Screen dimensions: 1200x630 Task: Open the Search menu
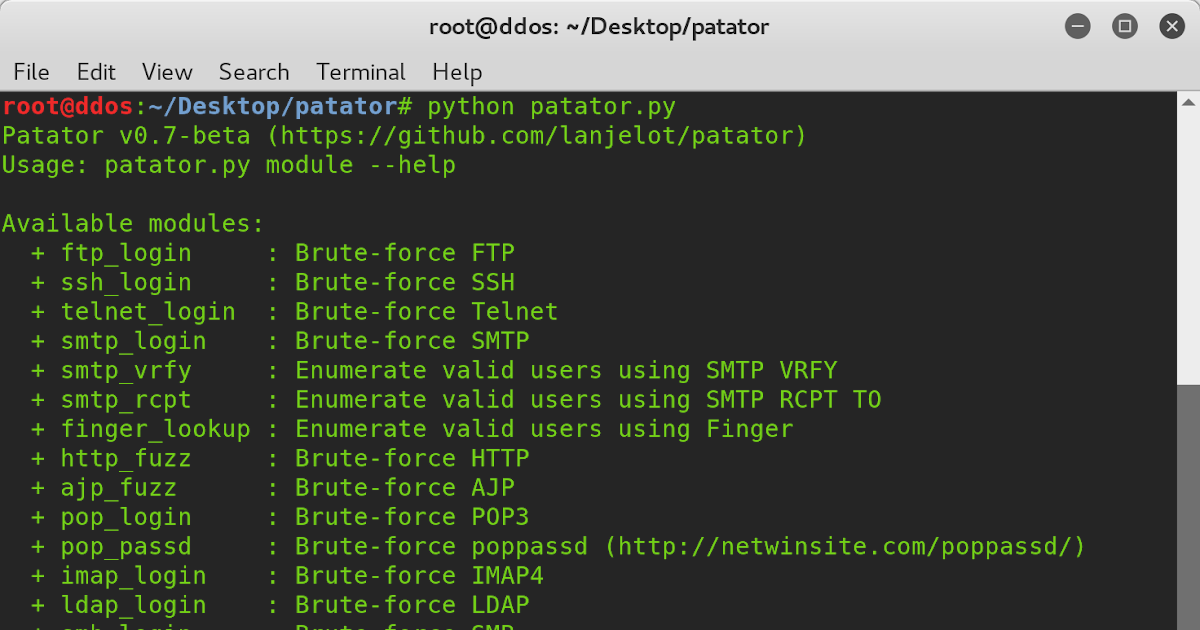point(254,72)
